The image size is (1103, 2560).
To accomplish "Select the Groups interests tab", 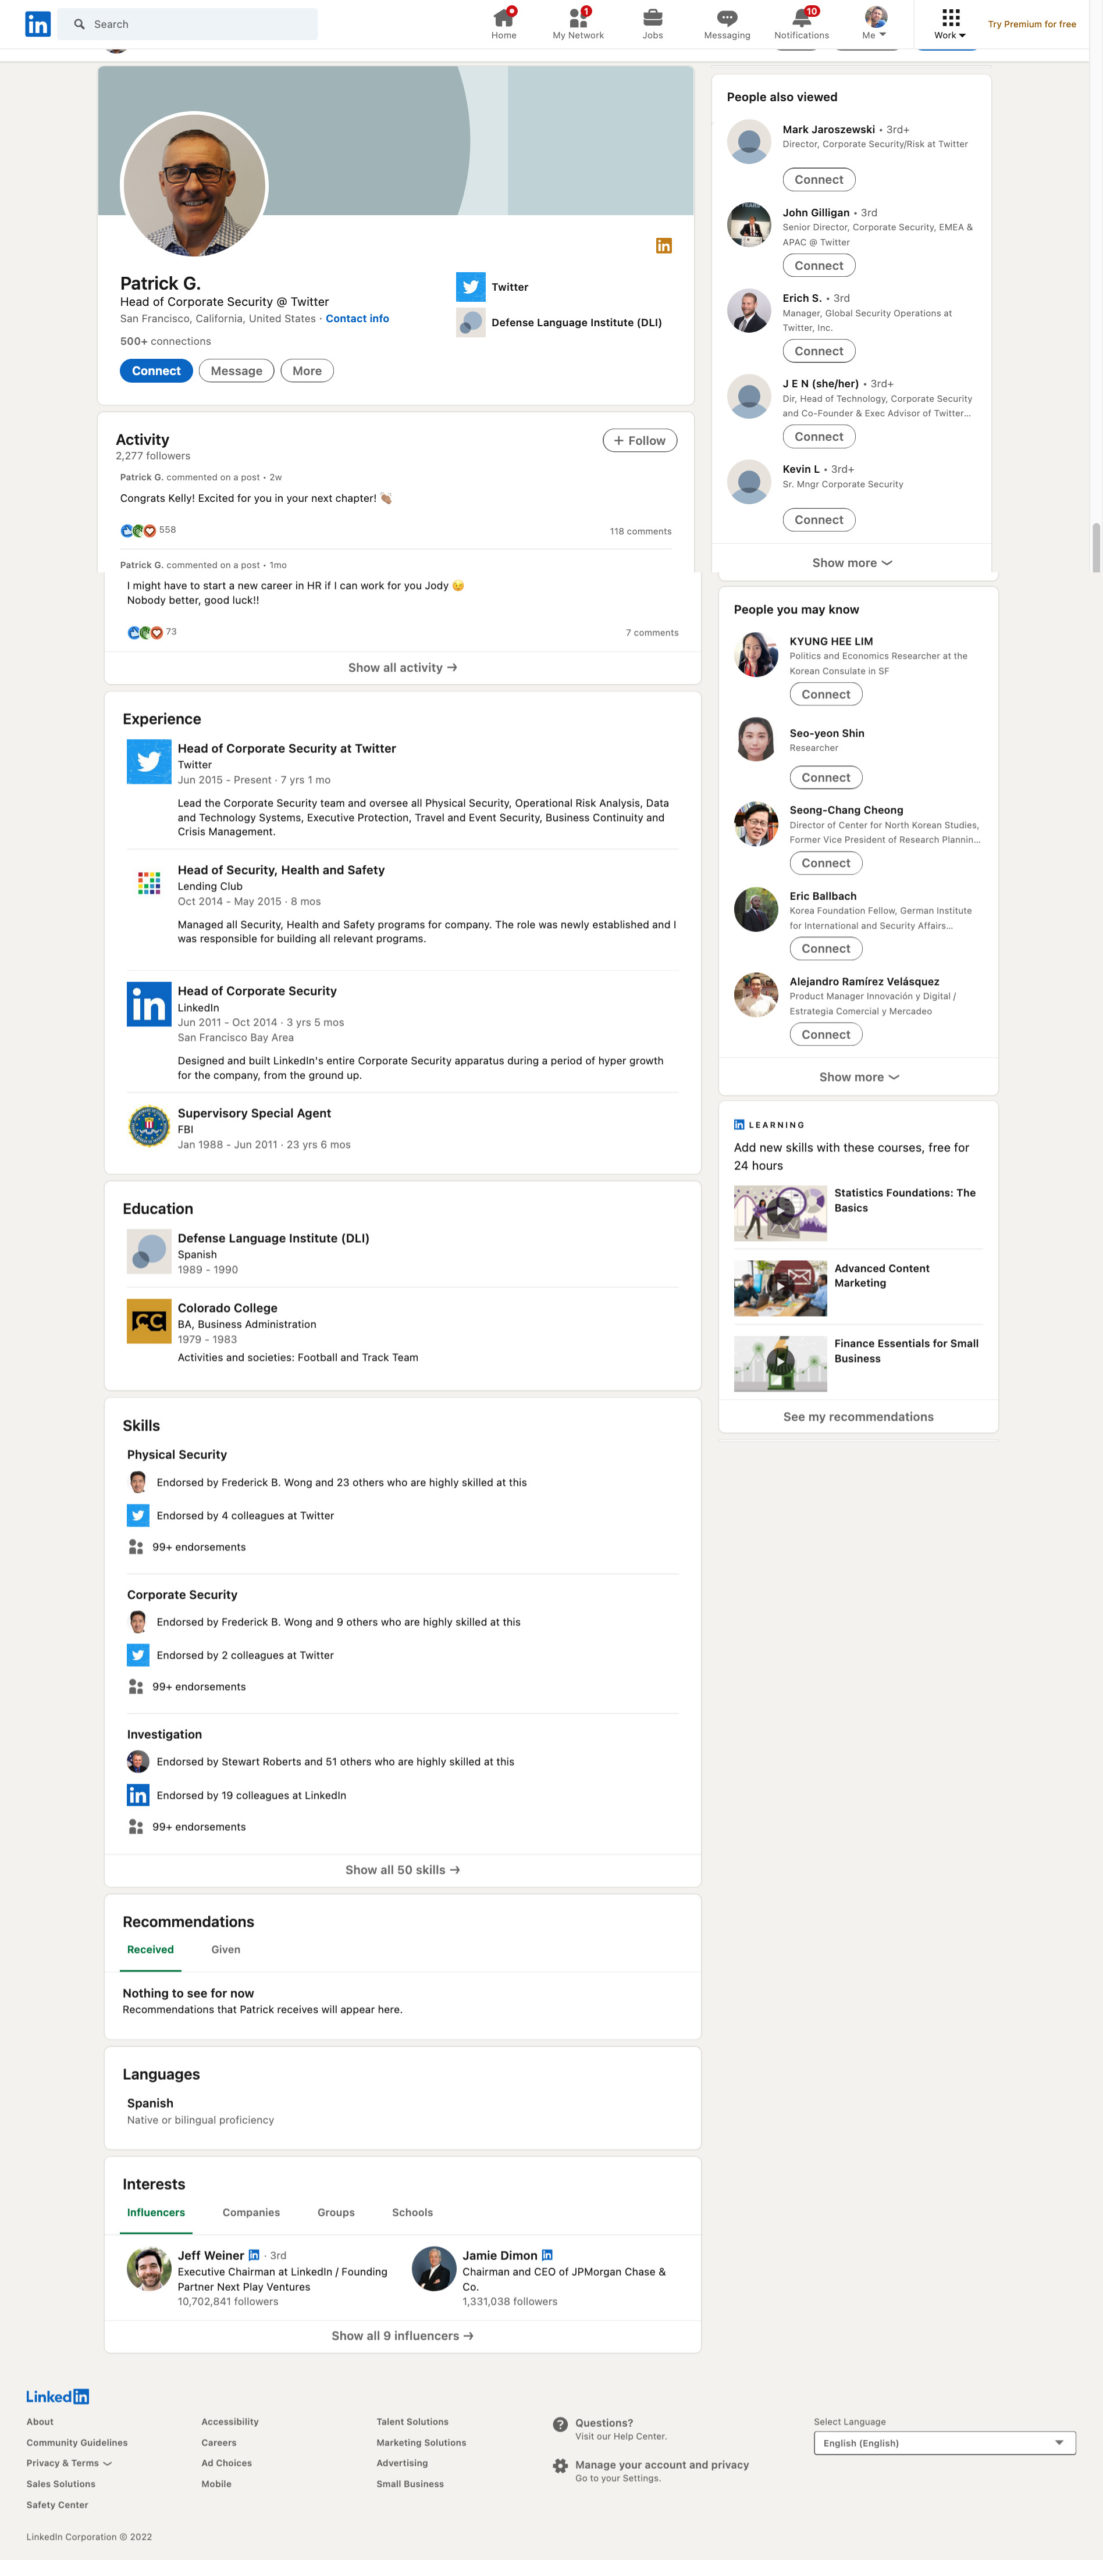I will click(336, 2212).
